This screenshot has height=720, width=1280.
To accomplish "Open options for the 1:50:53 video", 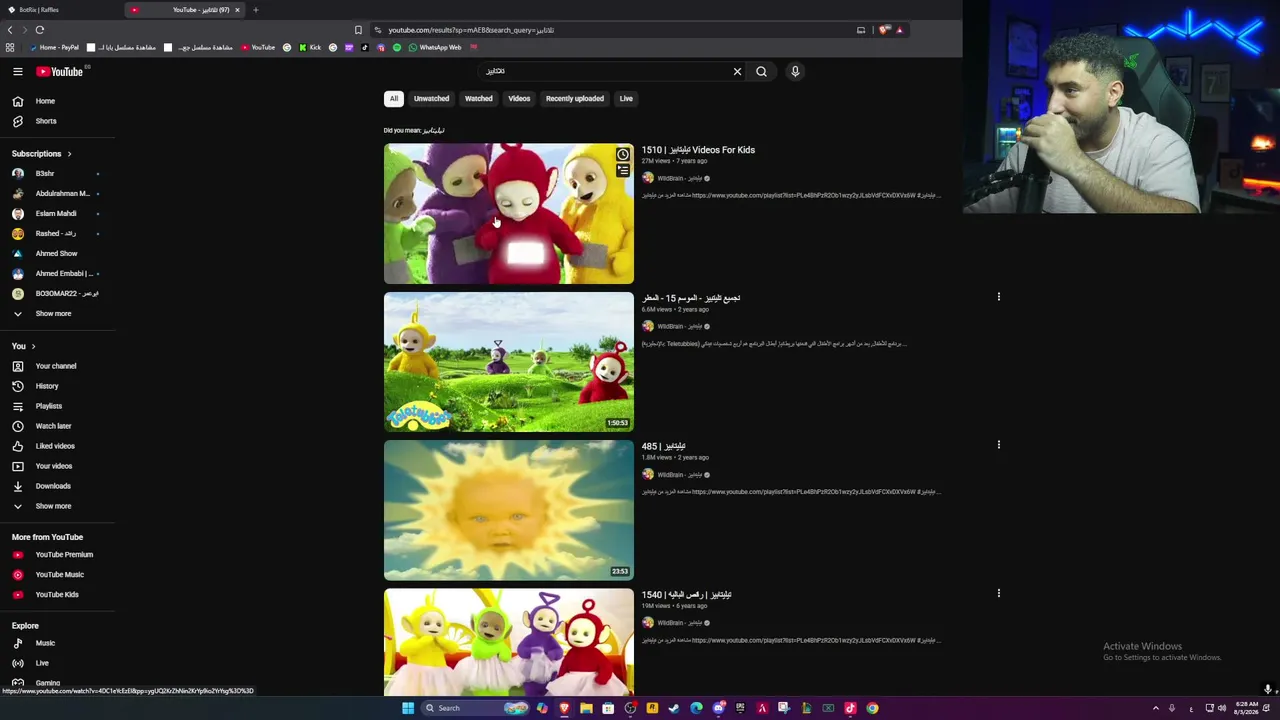I will click(998, 297).
